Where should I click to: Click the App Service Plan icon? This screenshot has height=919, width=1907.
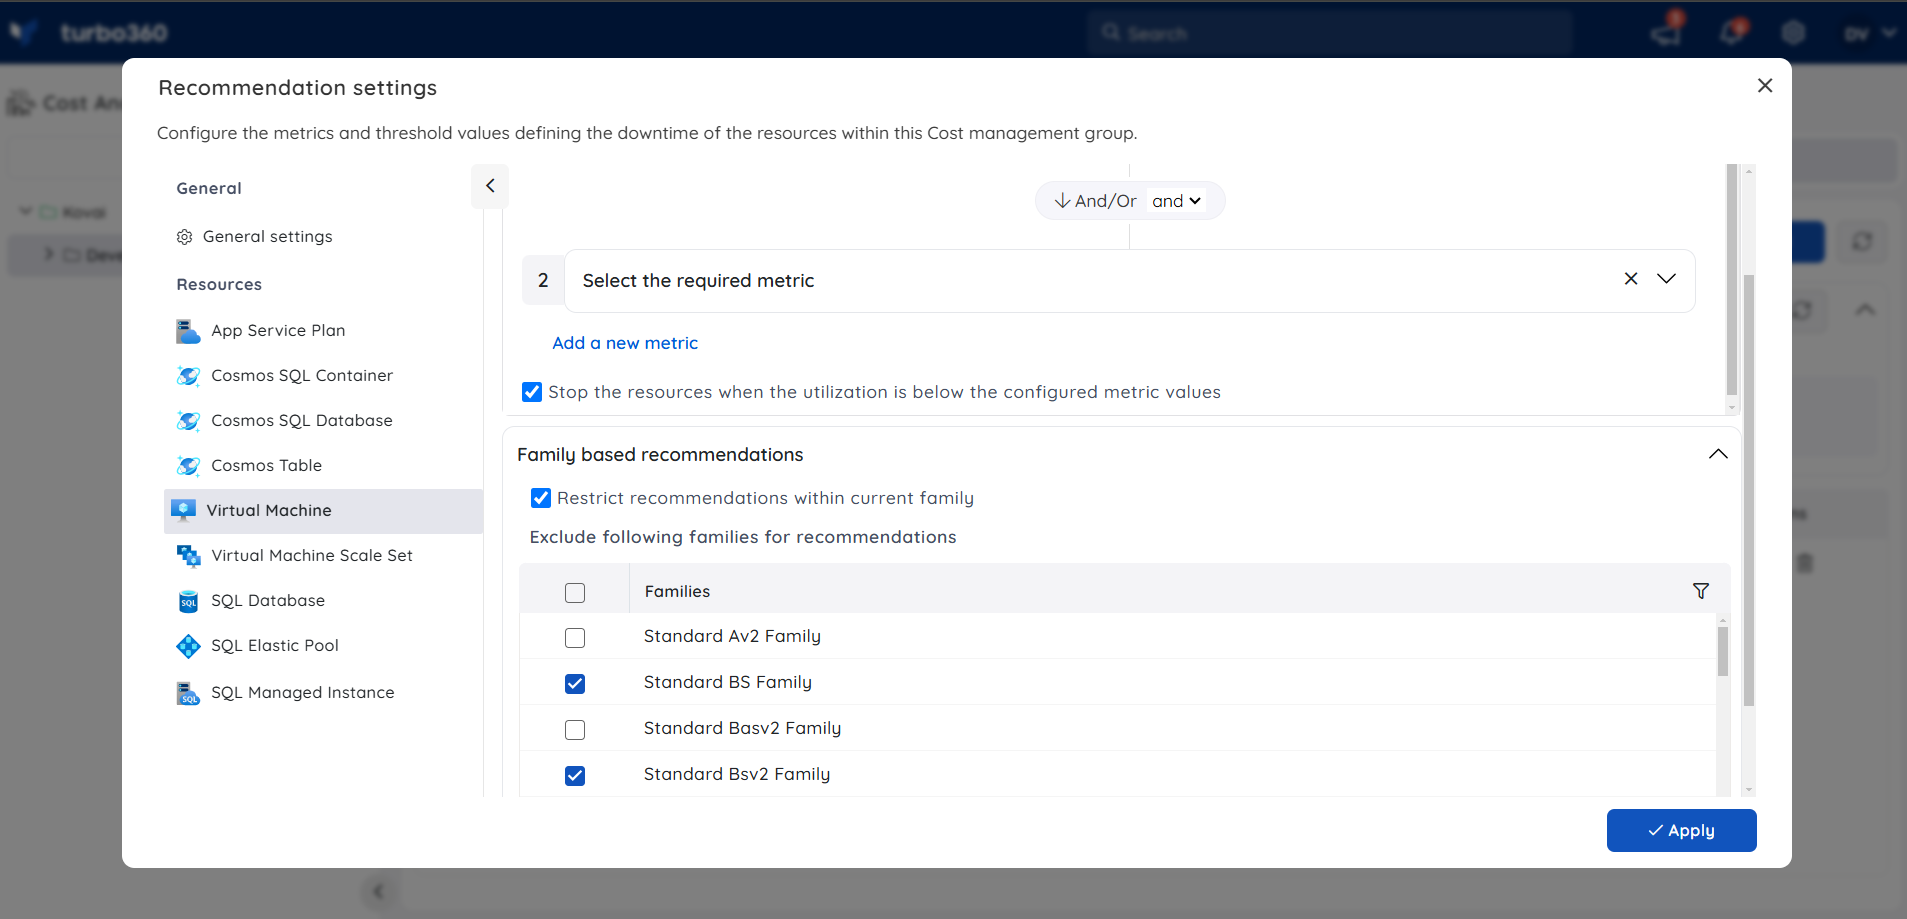coord(188,331)
